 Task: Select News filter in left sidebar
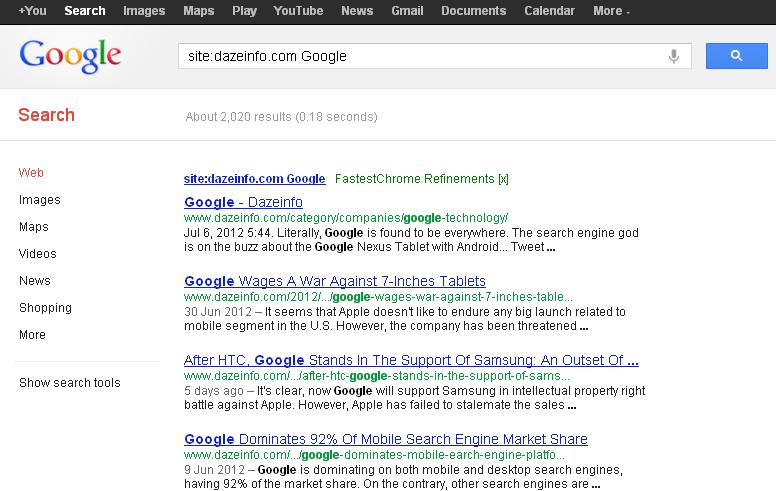(35, 281)
